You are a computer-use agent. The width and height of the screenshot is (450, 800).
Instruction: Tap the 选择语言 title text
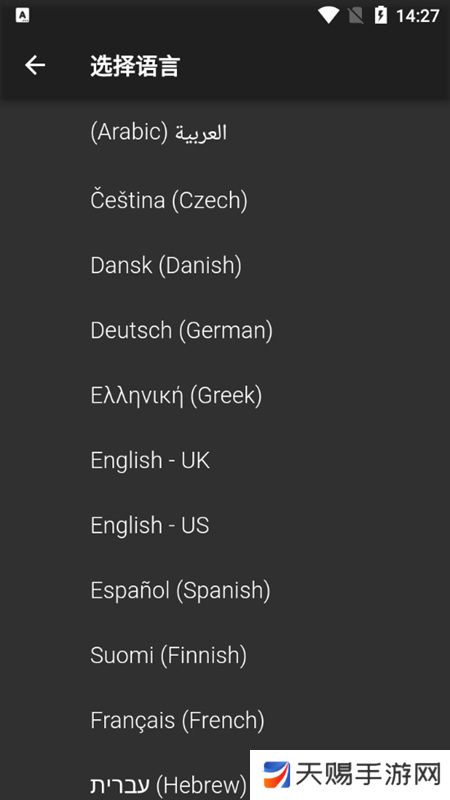coord(135,66)
